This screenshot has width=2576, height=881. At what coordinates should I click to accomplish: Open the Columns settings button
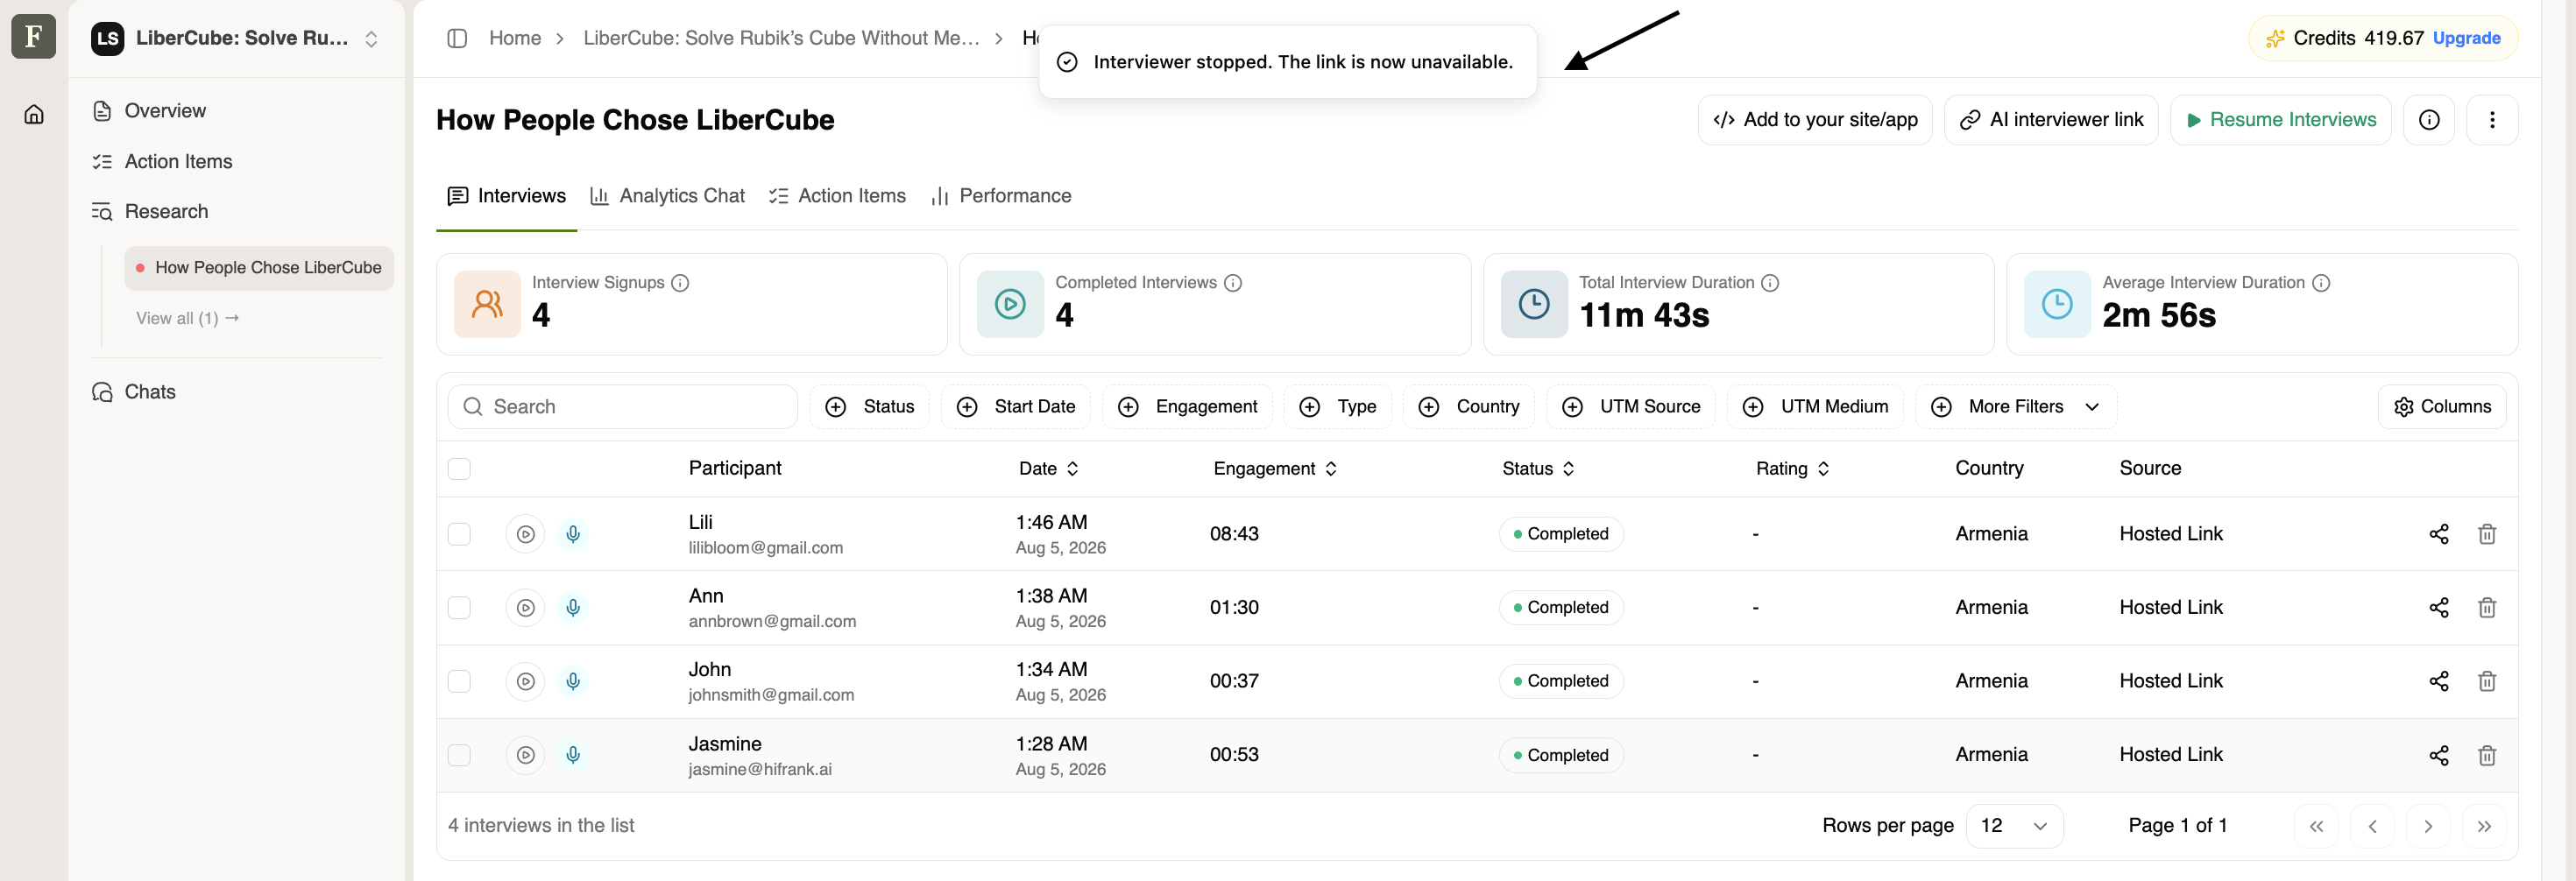point(2442,407)
